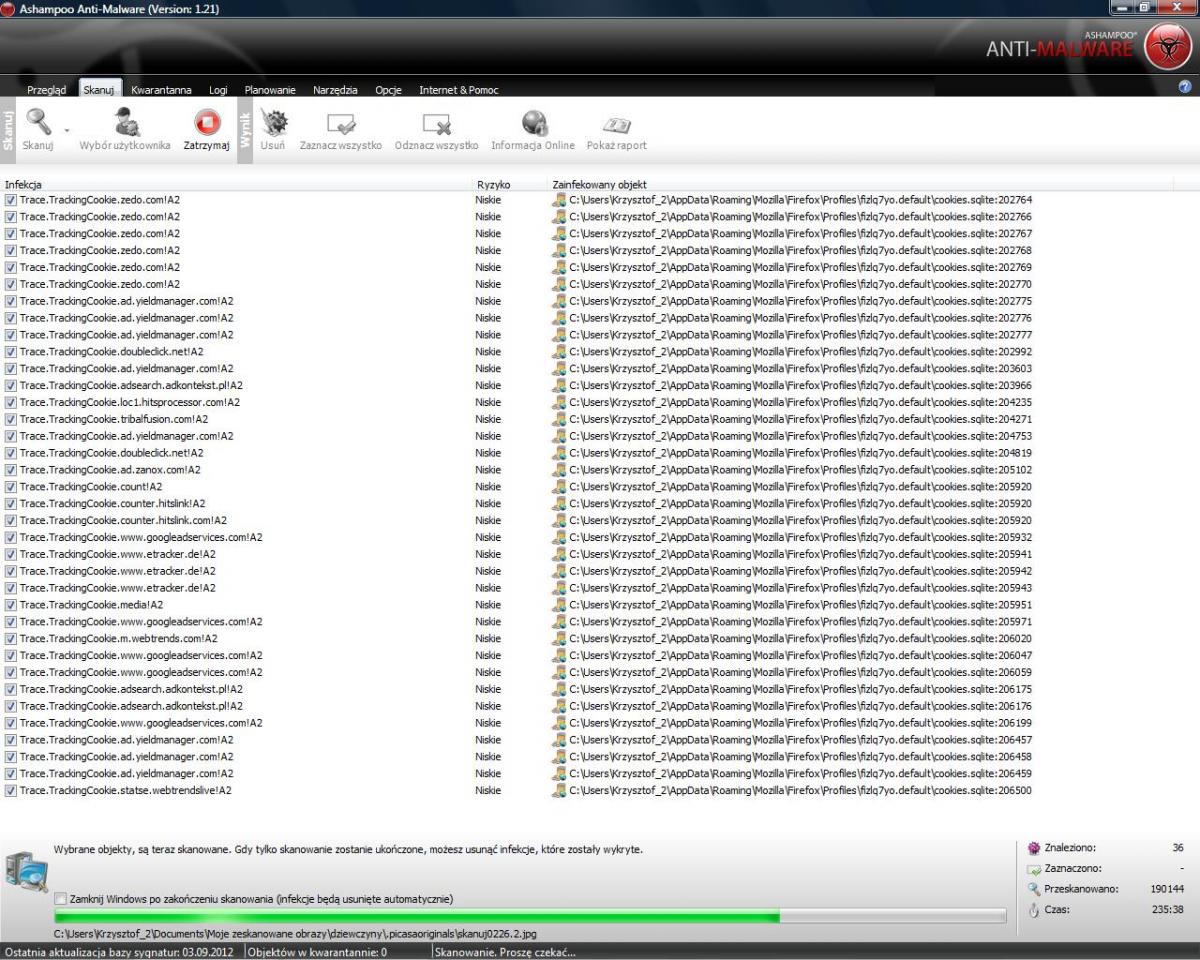Click the Czas timer icon
This screenshot has height=960, width=1200.
pos(1034,910)
